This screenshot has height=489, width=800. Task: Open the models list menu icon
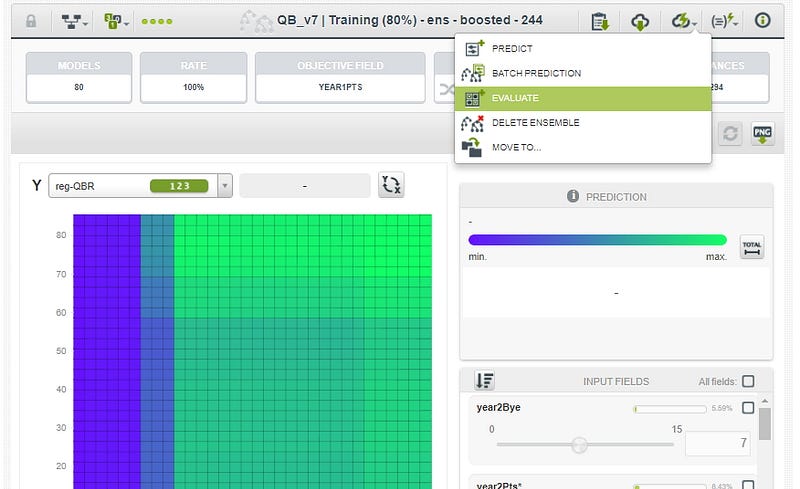coord(116,21)
